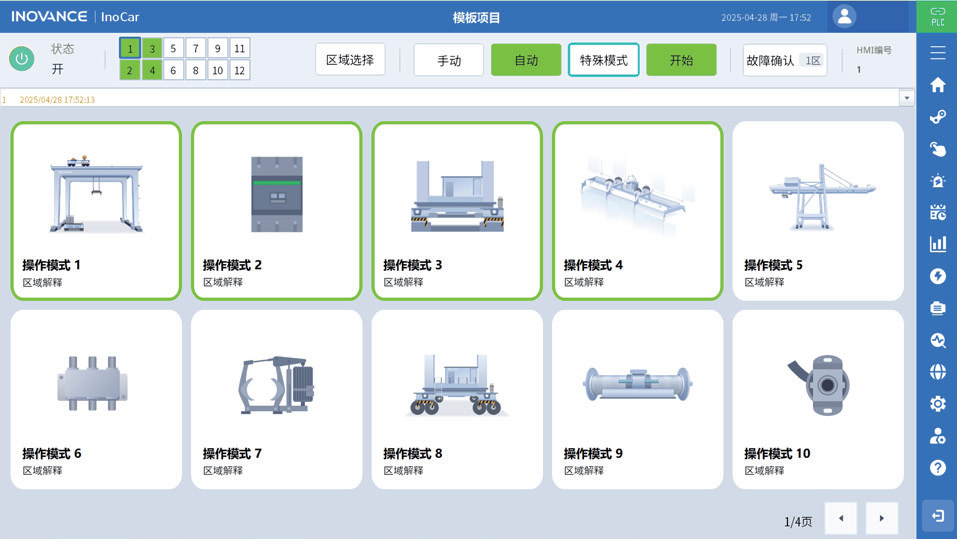Expand the message log dropdown arrow
The image size is (957, 539).
pyautogui.click(x=906, y=98)
